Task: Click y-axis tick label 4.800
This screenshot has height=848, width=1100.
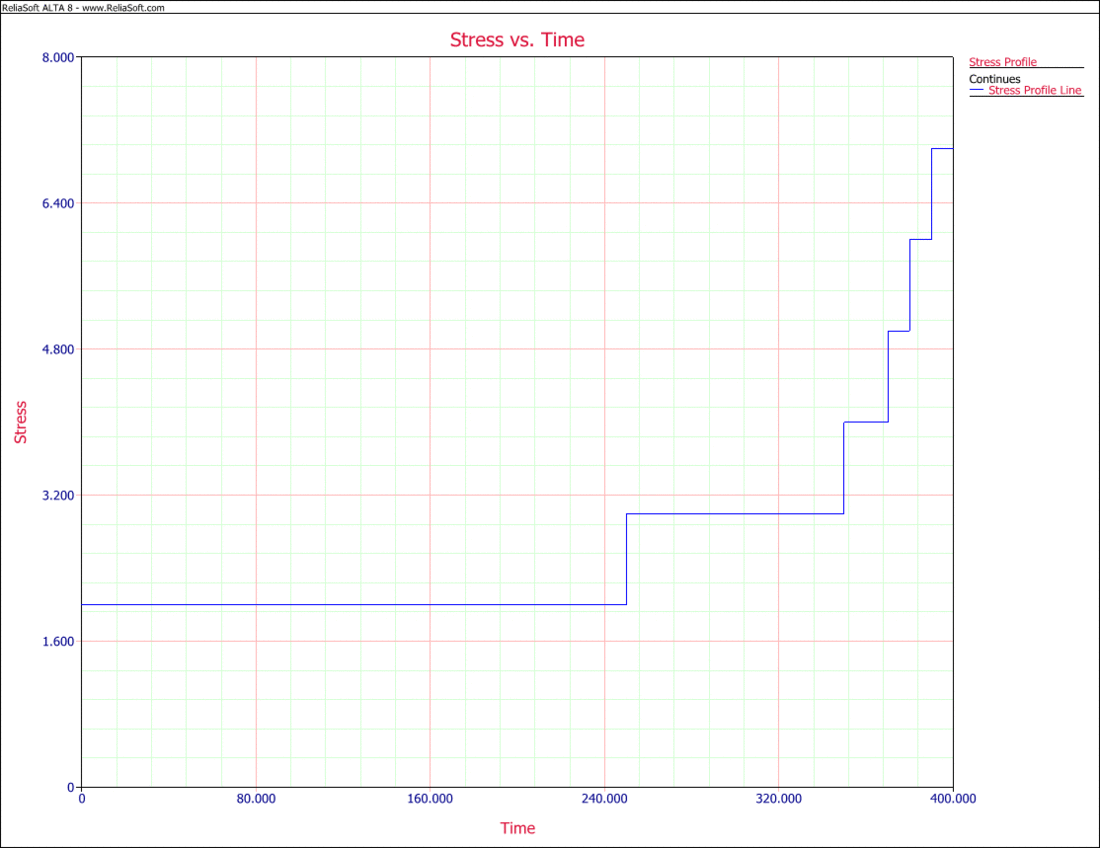Action: (x=58, y=349)
